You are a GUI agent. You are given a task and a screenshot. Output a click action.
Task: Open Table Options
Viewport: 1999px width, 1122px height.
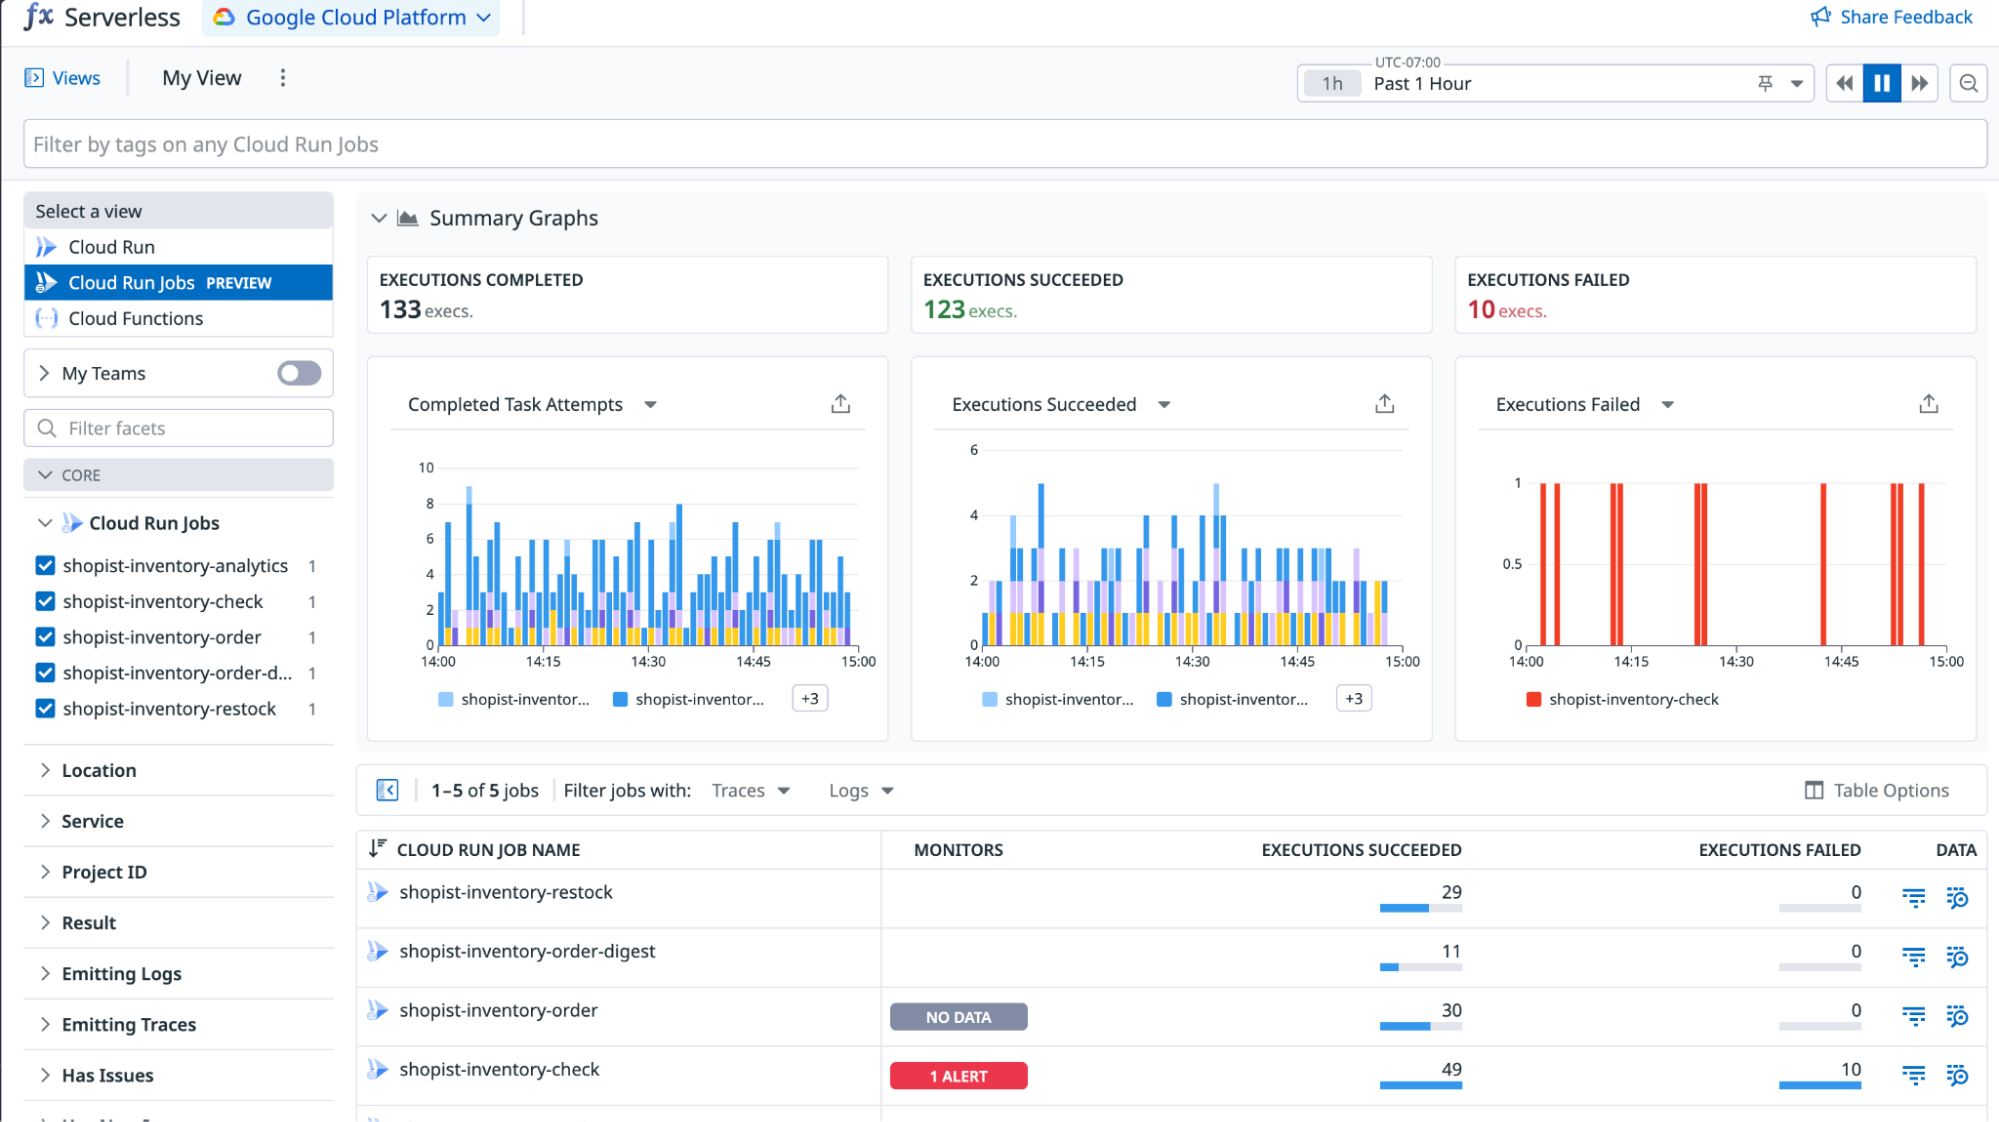pyautogui.click(x=1877, y=791)
